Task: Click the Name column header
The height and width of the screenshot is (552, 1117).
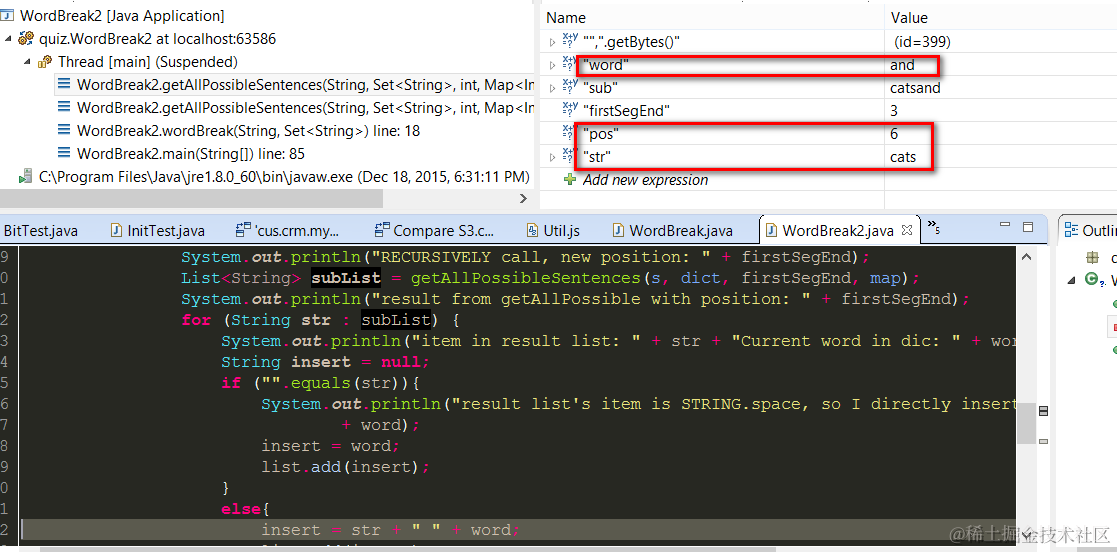Action: 566,18
